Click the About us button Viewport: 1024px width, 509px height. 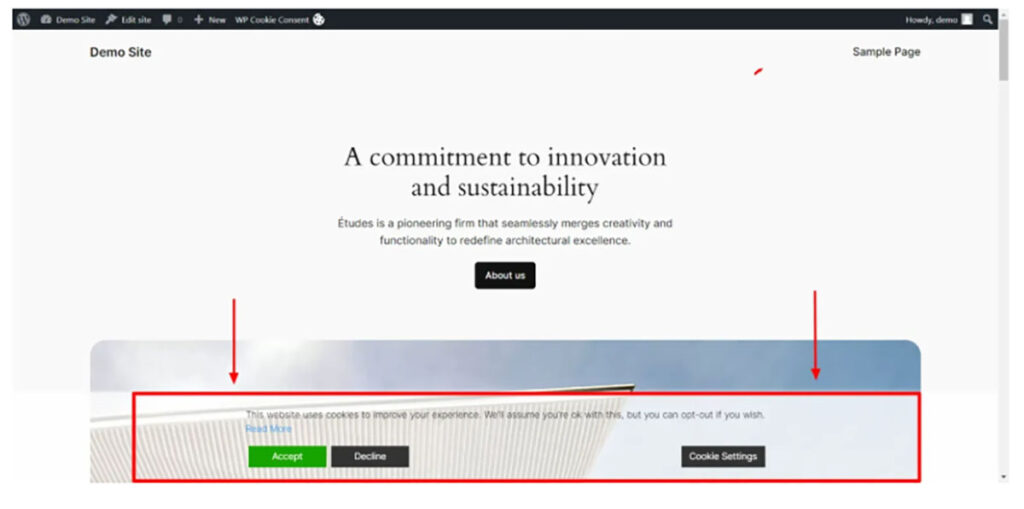point(505,275)
